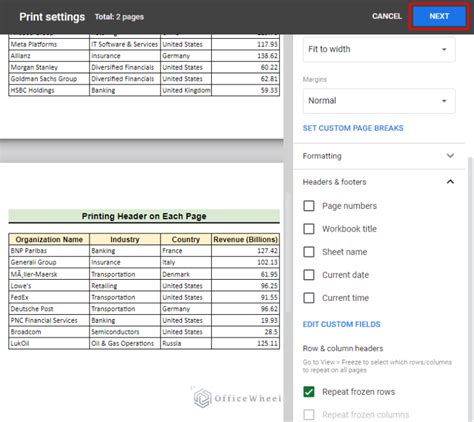Tick the Sheet name checkbox
Image resolution: width=474 pixels, height=422 pixels.
(309, 252)
